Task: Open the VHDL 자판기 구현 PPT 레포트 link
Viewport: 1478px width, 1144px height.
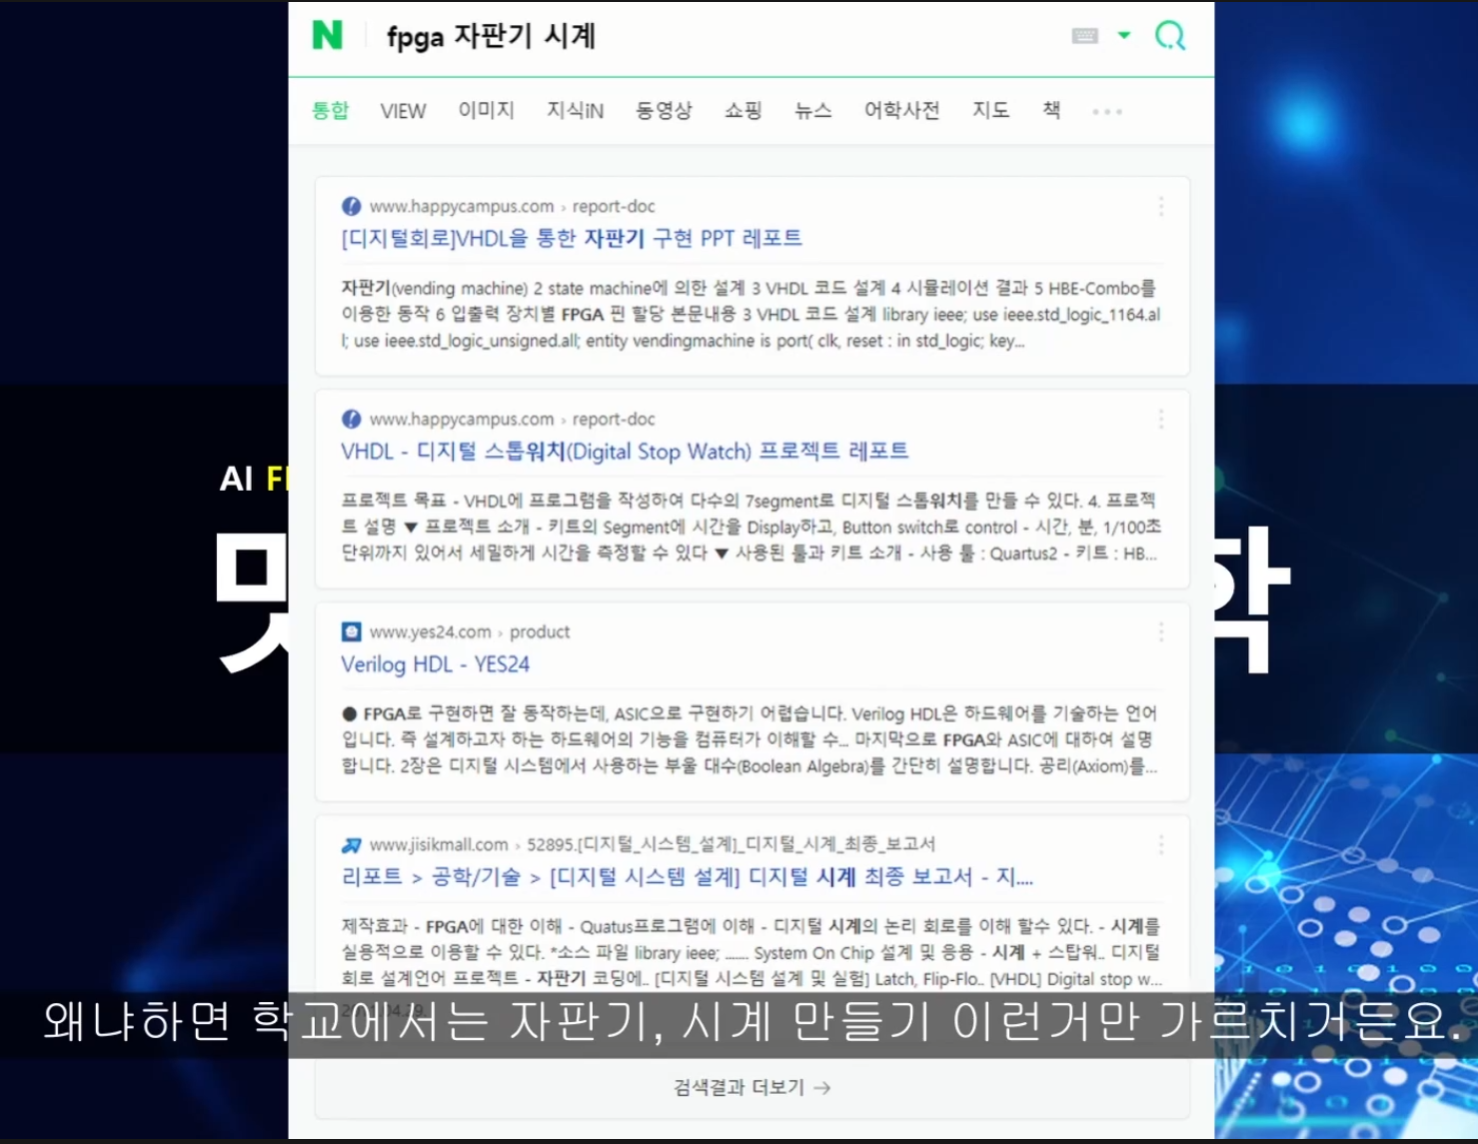Action: (x=571, y=238)
